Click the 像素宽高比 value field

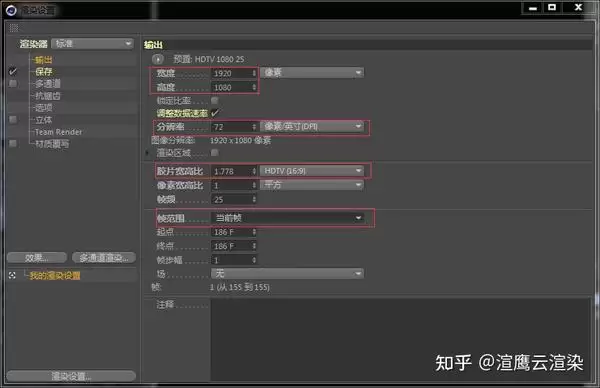click(x=231, y=185)
